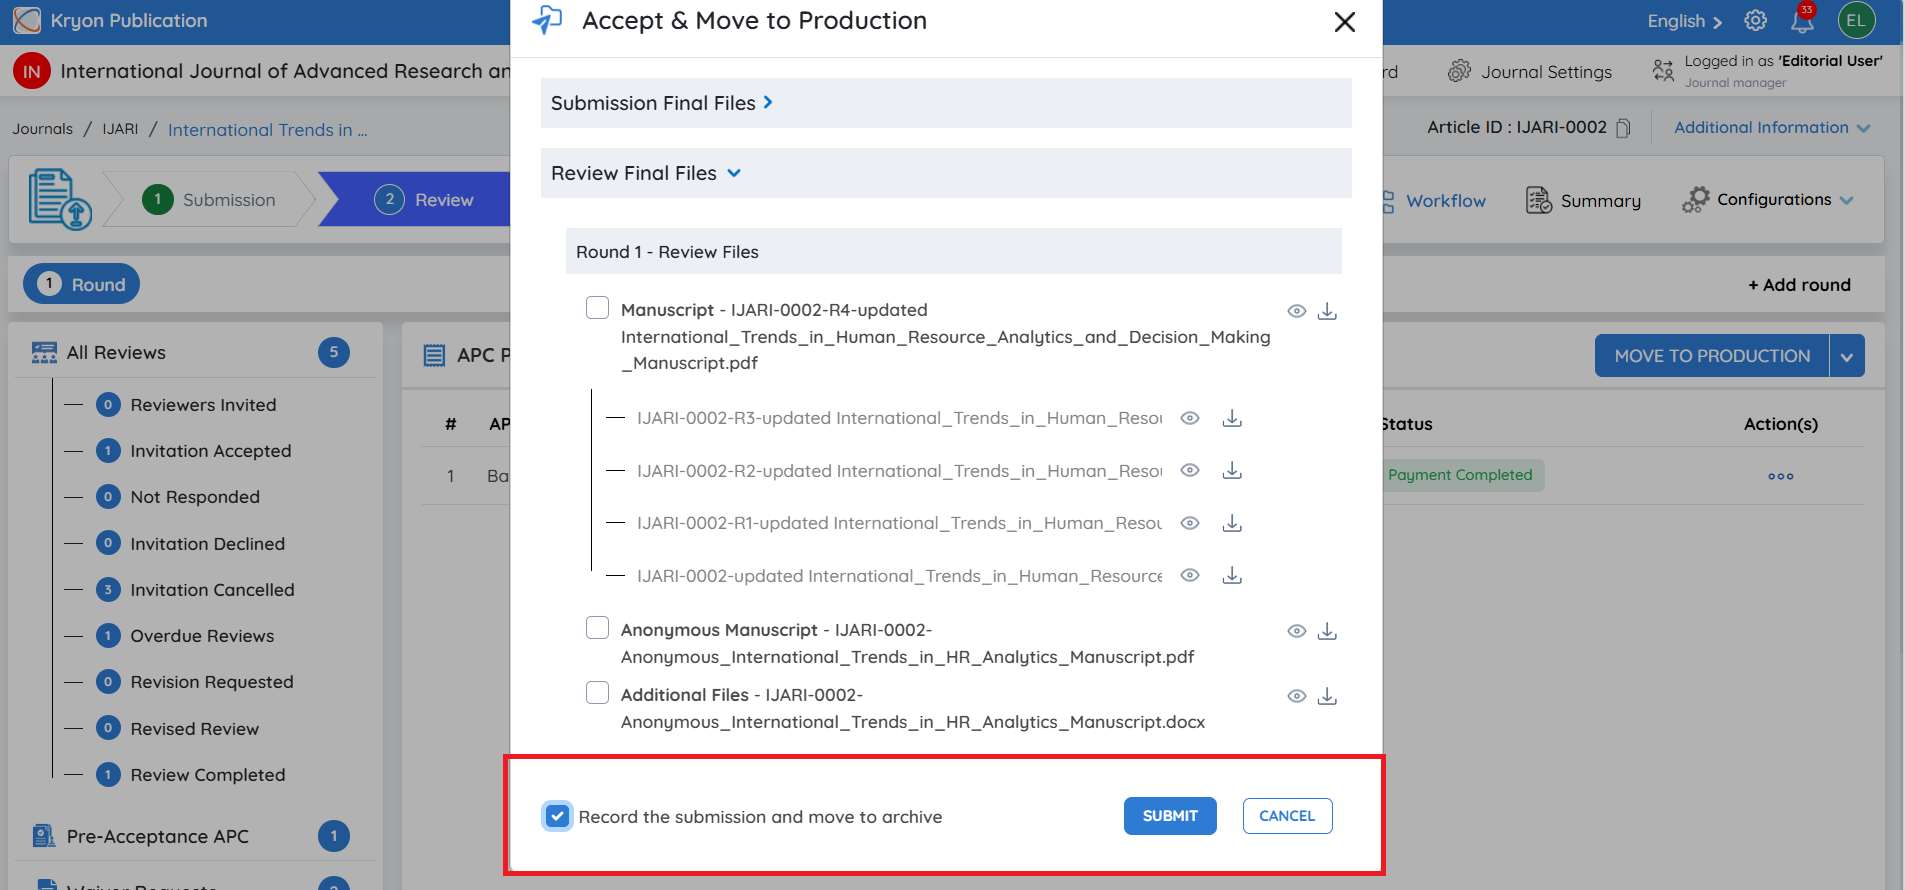Go to Submission stage step

click(x=209, y=200)
